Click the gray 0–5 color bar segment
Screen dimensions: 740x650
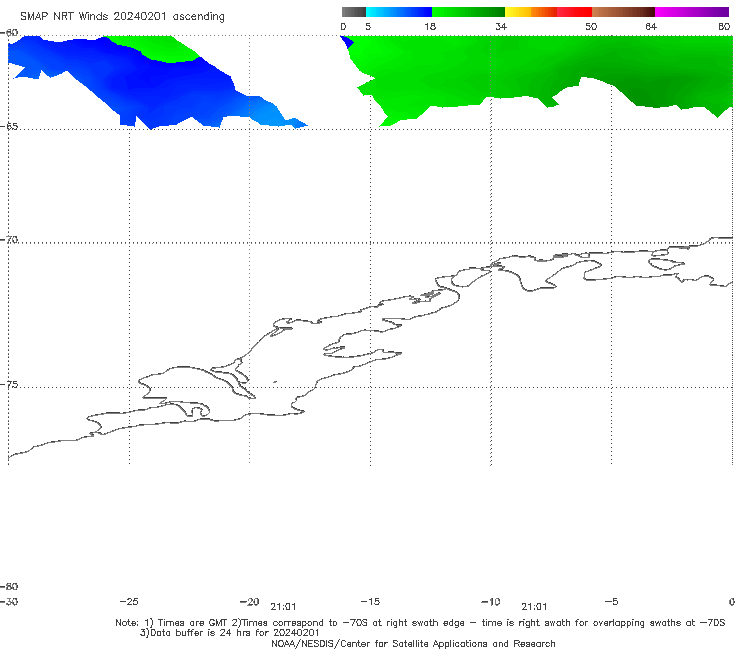[353, 12]
